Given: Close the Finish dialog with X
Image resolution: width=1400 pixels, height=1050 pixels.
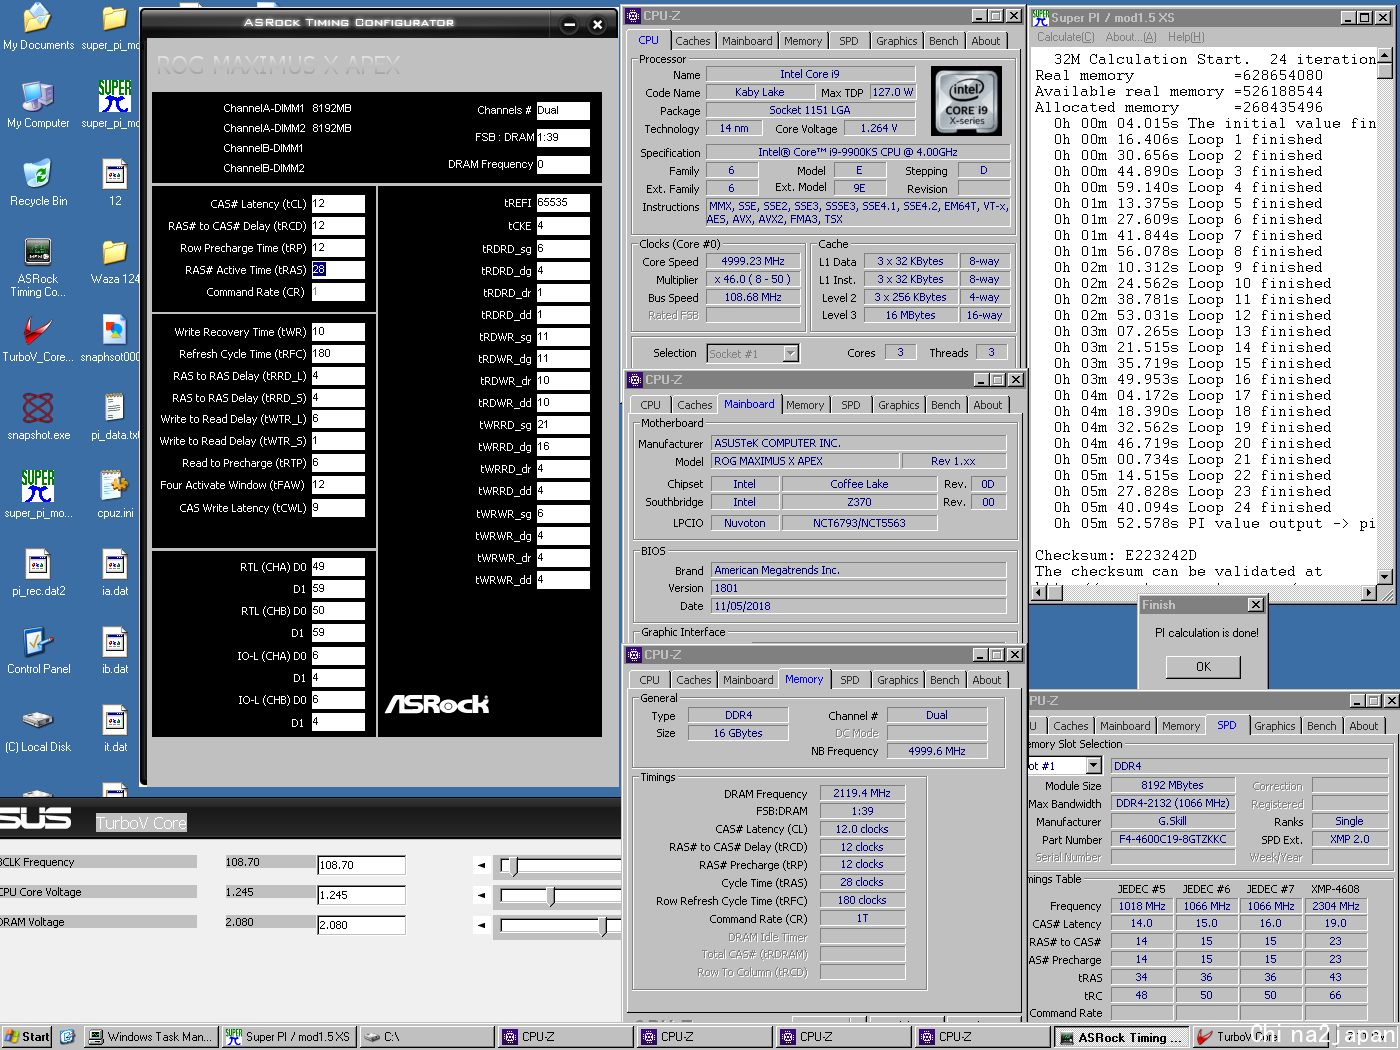Looking at the screenshot, I should pyautogui.click(x=1255, y=605).
